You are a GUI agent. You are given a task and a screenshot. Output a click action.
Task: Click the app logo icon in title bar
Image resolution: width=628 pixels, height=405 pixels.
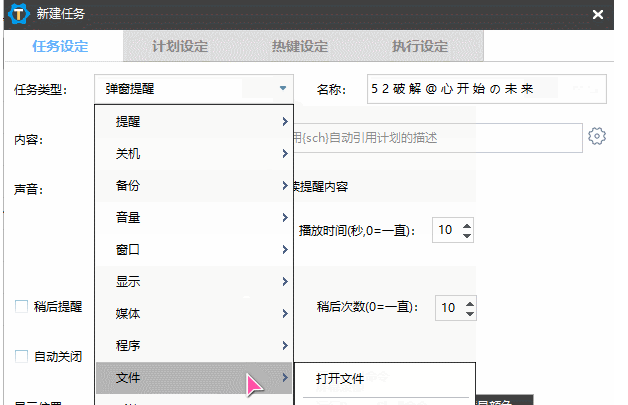pyautogui.click(x=17, y=14)
